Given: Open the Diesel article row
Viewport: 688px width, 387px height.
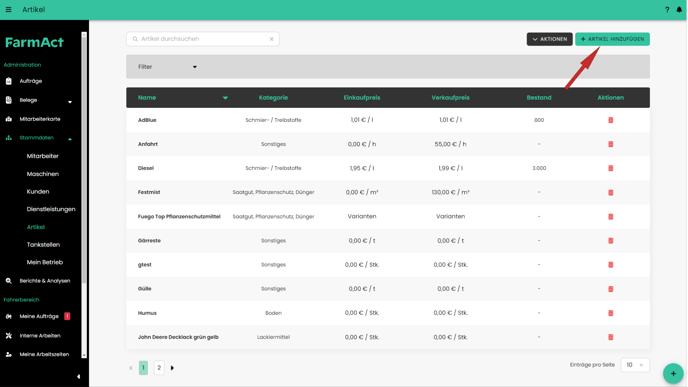Looking at the screenshot, I should [388, 168].
